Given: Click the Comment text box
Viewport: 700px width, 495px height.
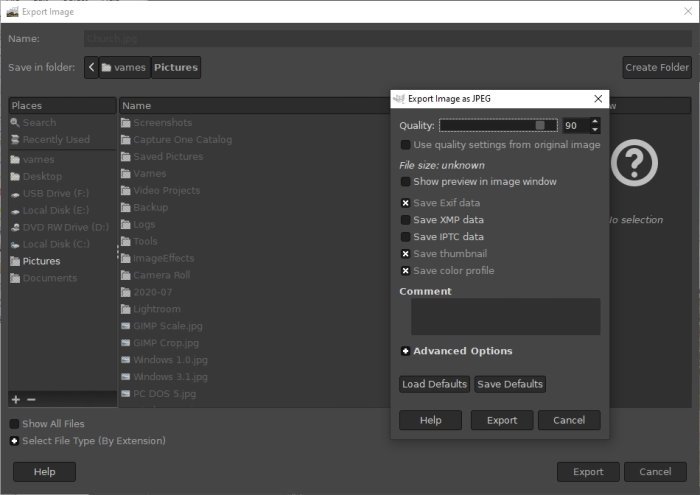Looking at the screenshot, I should [x=505, y=316].
